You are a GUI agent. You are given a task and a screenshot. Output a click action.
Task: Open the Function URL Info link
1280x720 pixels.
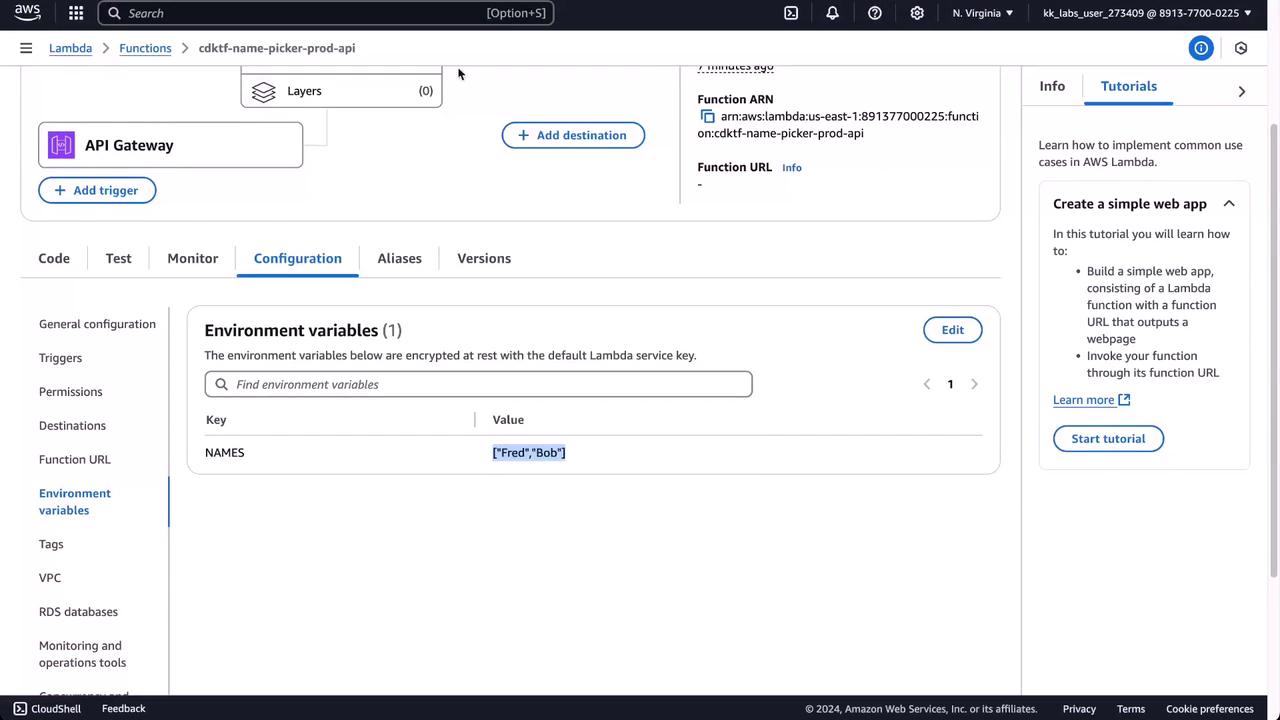click(792, 168)
